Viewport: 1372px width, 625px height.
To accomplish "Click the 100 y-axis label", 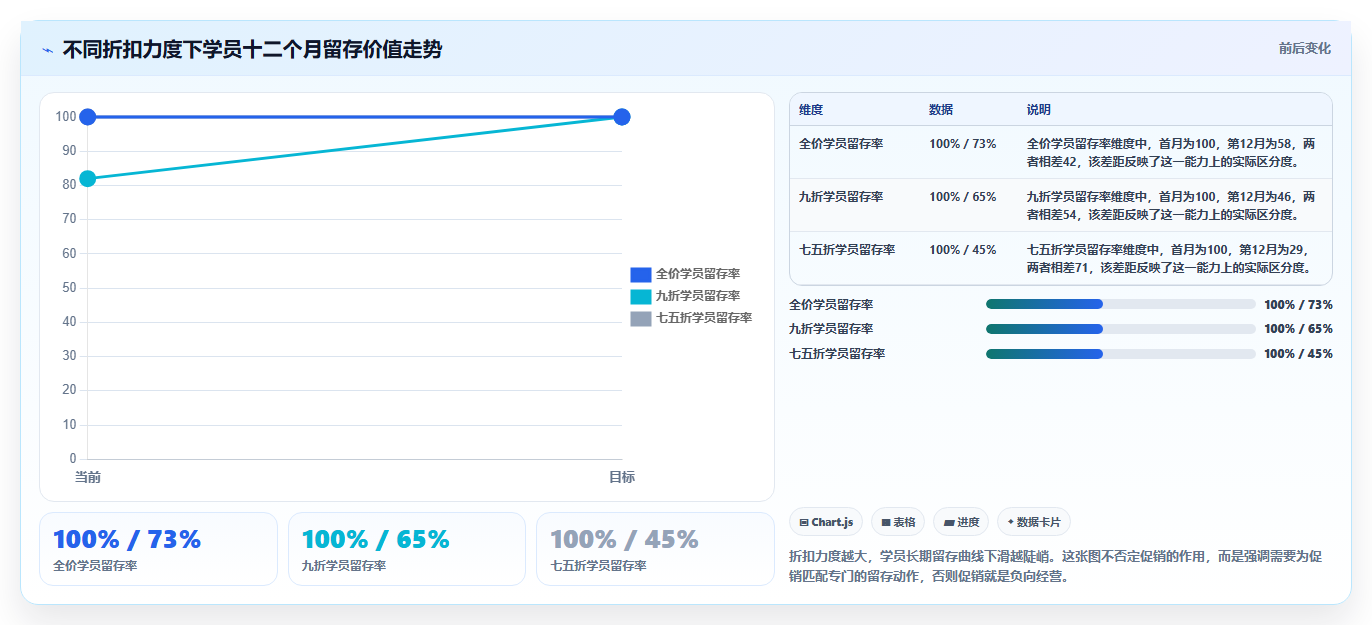I will (x=66, y=116).
